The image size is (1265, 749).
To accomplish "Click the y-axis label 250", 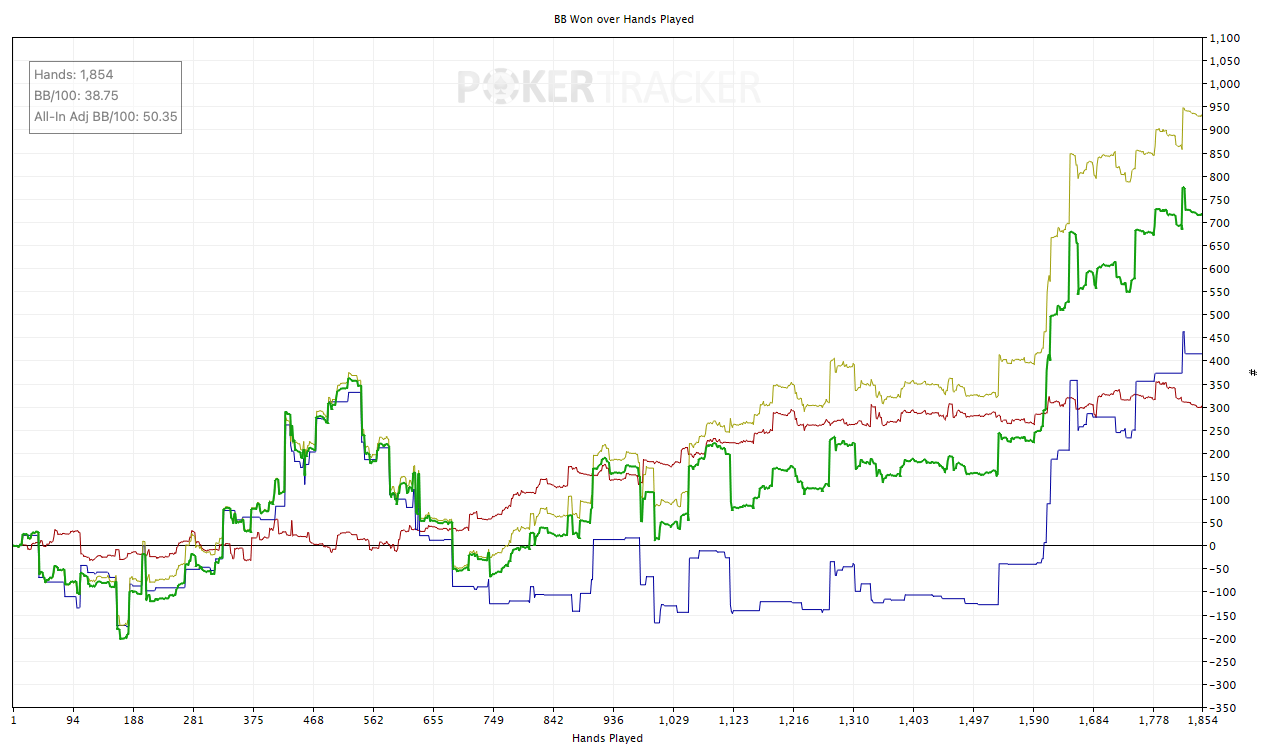I will [1219, 430].
